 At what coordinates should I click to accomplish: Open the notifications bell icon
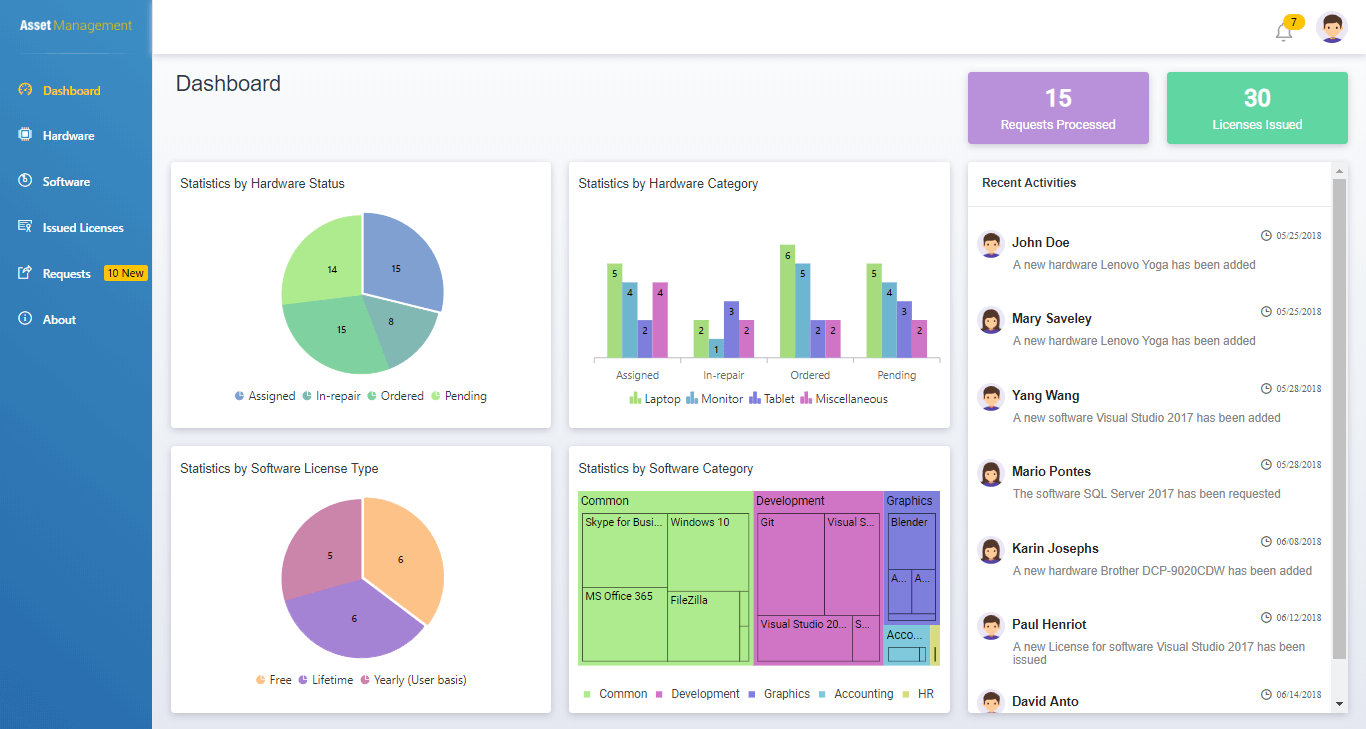(1284, 32)
